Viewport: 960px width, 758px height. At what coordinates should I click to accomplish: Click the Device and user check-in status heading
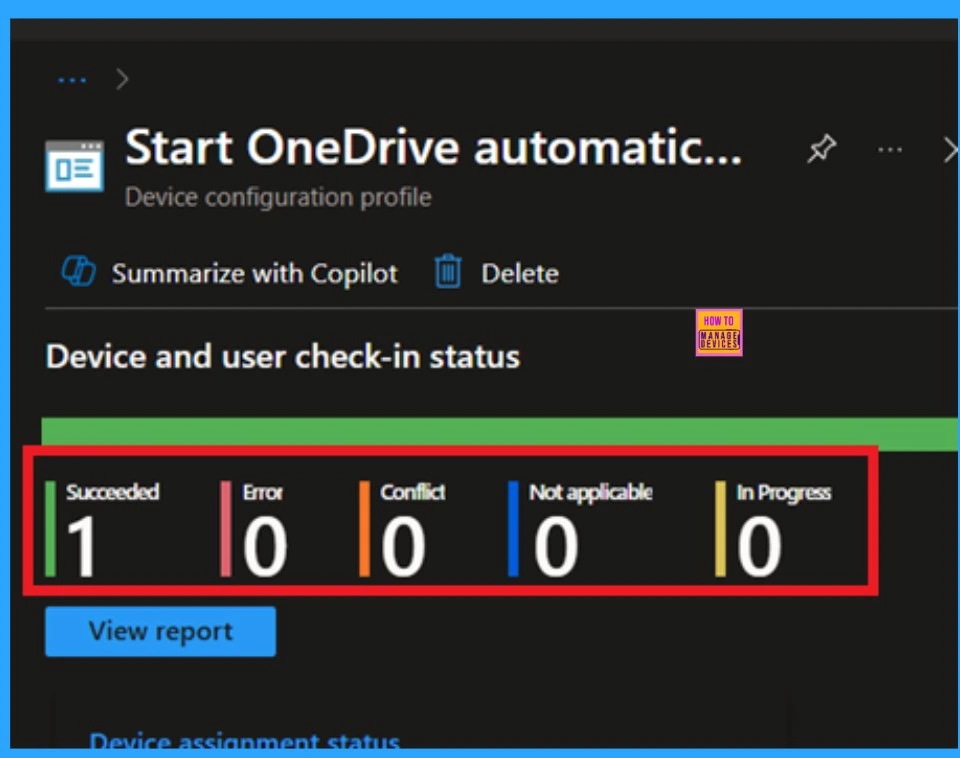coord(283,356)
